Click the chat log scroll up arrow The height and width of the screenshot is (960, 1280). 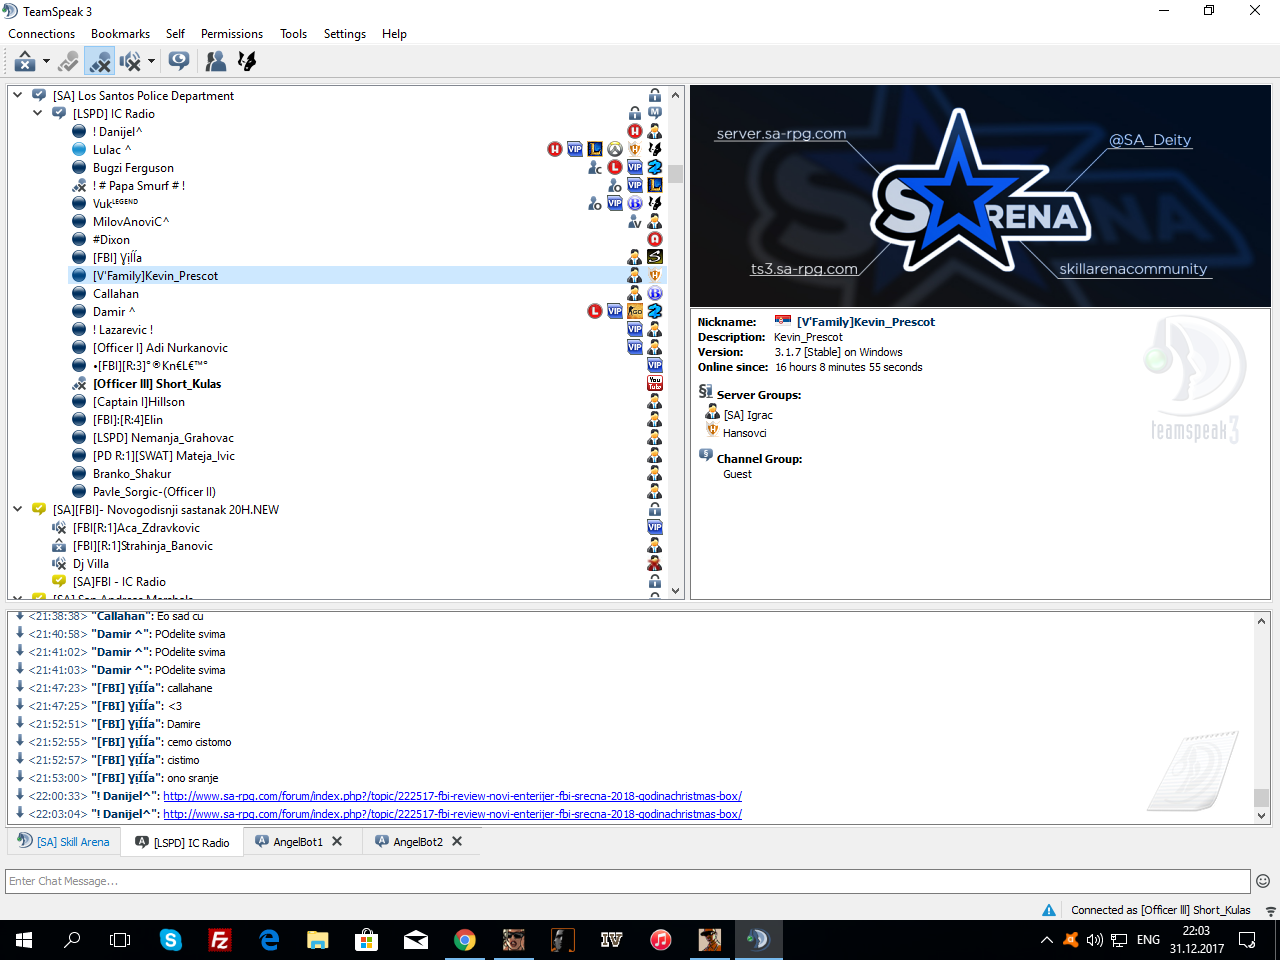(1261, 621)
